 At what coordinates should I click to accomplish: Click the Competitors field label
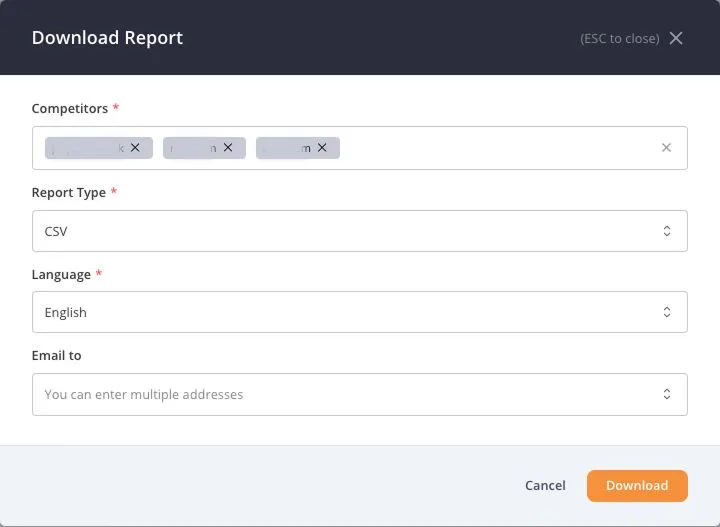69,108
